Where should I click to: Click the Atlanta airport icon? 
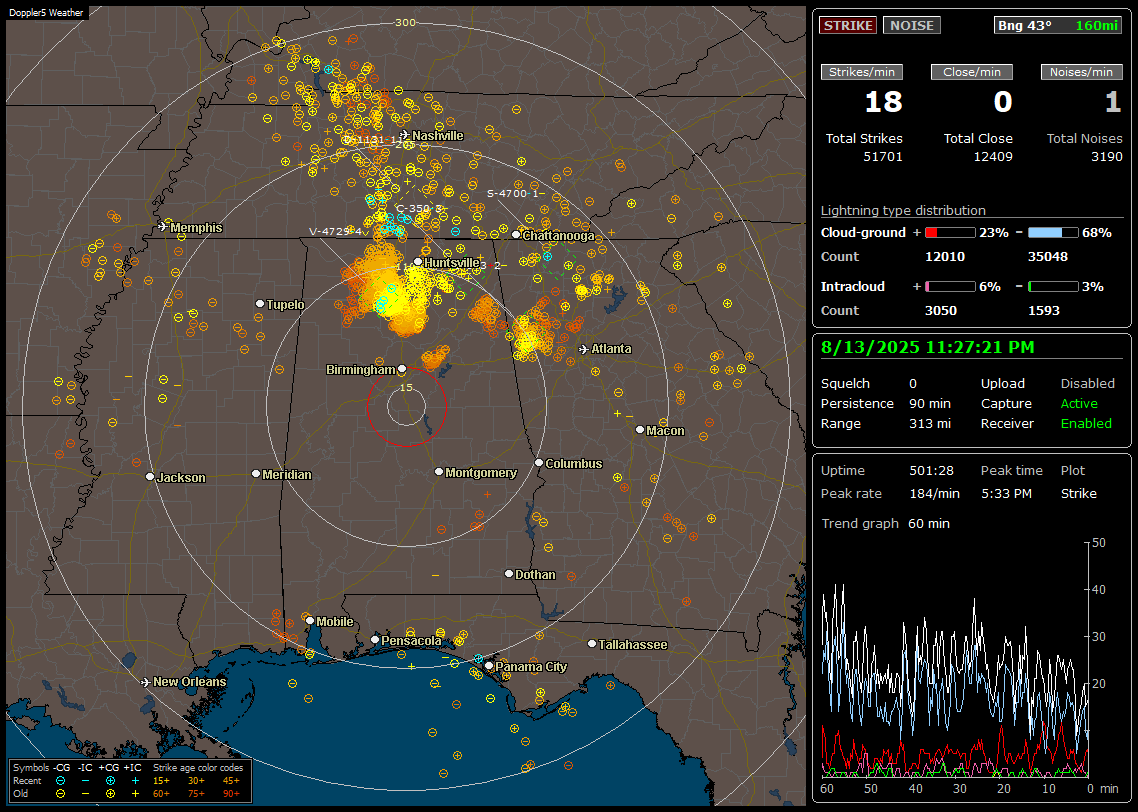(584, 349)
